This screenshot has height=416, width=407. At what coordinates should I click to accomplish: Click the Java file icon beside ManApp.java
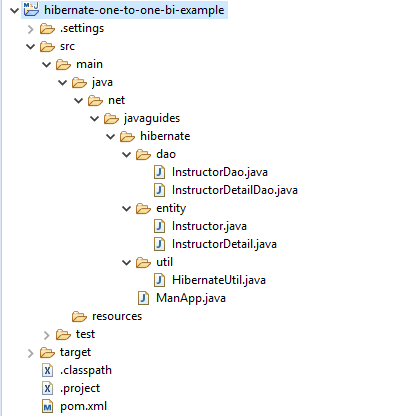point(143,298)
